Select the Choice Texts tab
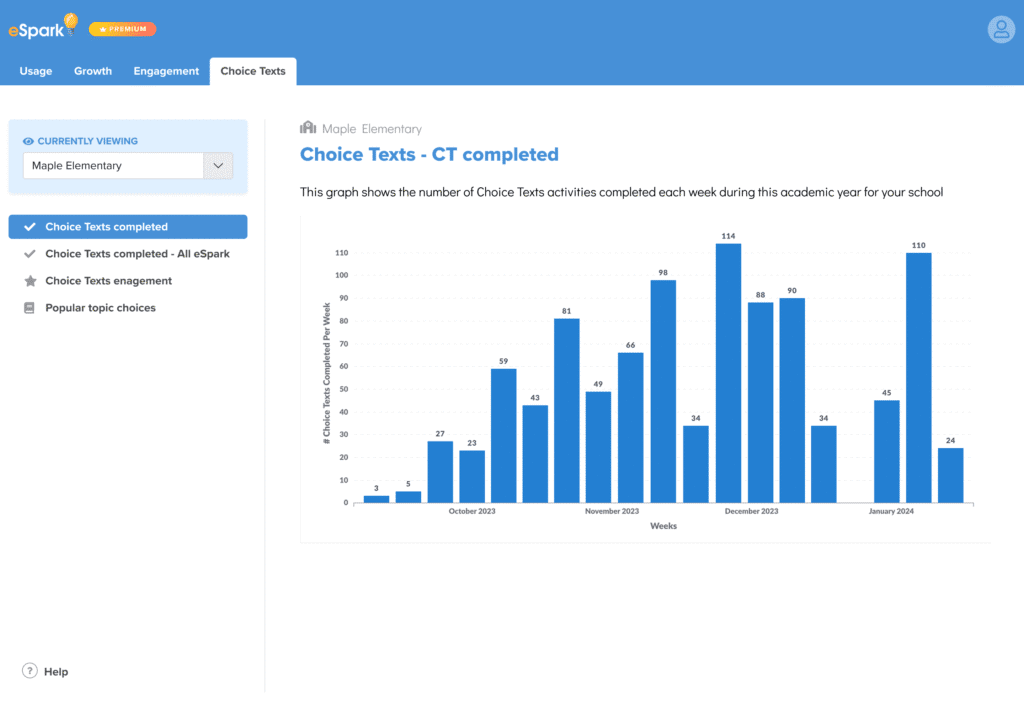Viewport: 1024px width, 711px height. point(253,71)
